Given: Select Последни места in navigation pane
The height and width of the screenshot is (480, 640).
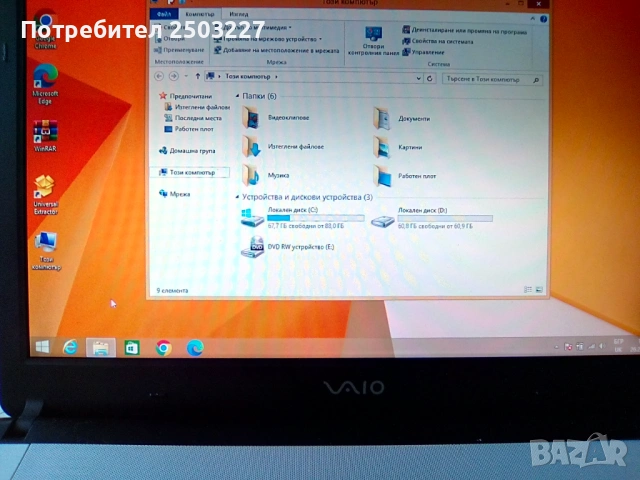Looking at the screenshot, I should (193, 118).
